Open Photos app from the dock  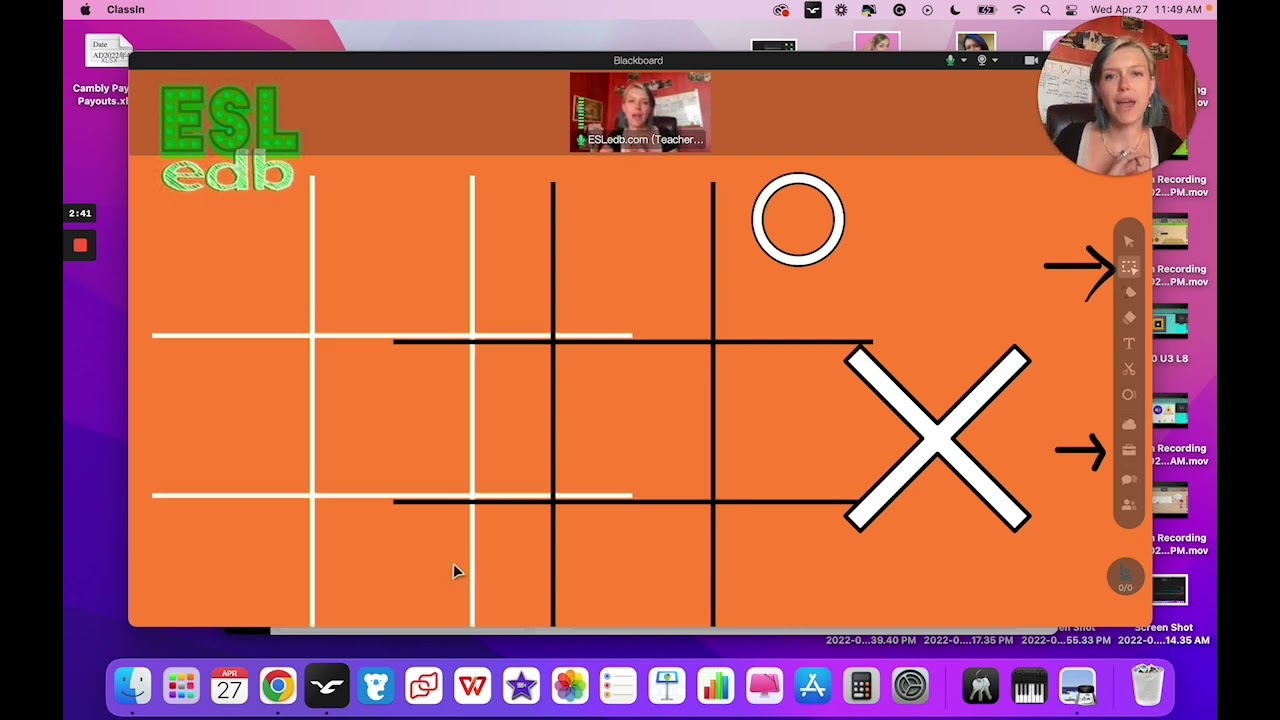570,687
